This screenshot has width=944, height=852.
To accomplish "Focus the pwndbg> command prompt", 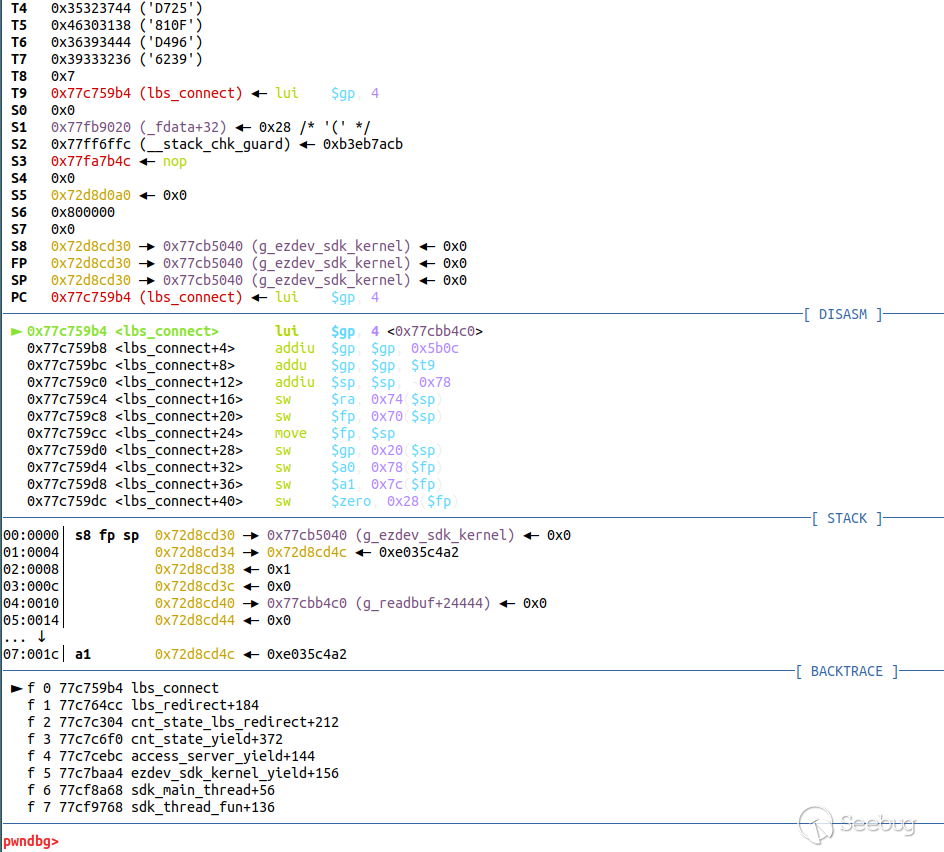I will coord(31,841).
